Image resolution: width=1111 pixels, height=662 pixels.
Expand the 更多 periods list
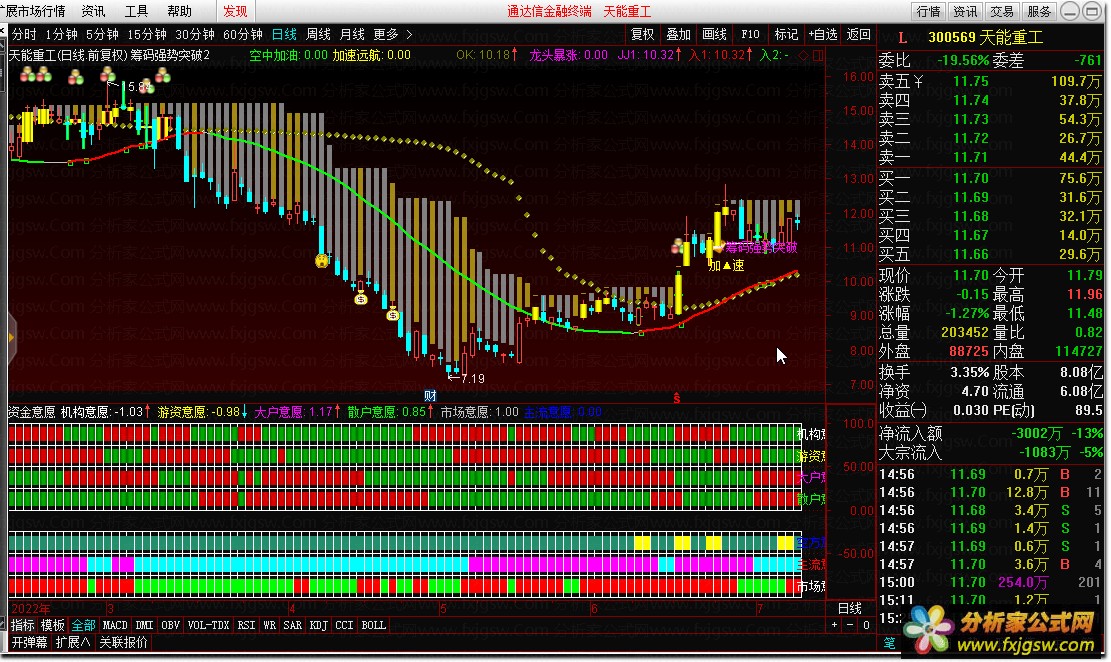(x=386, y=34)
